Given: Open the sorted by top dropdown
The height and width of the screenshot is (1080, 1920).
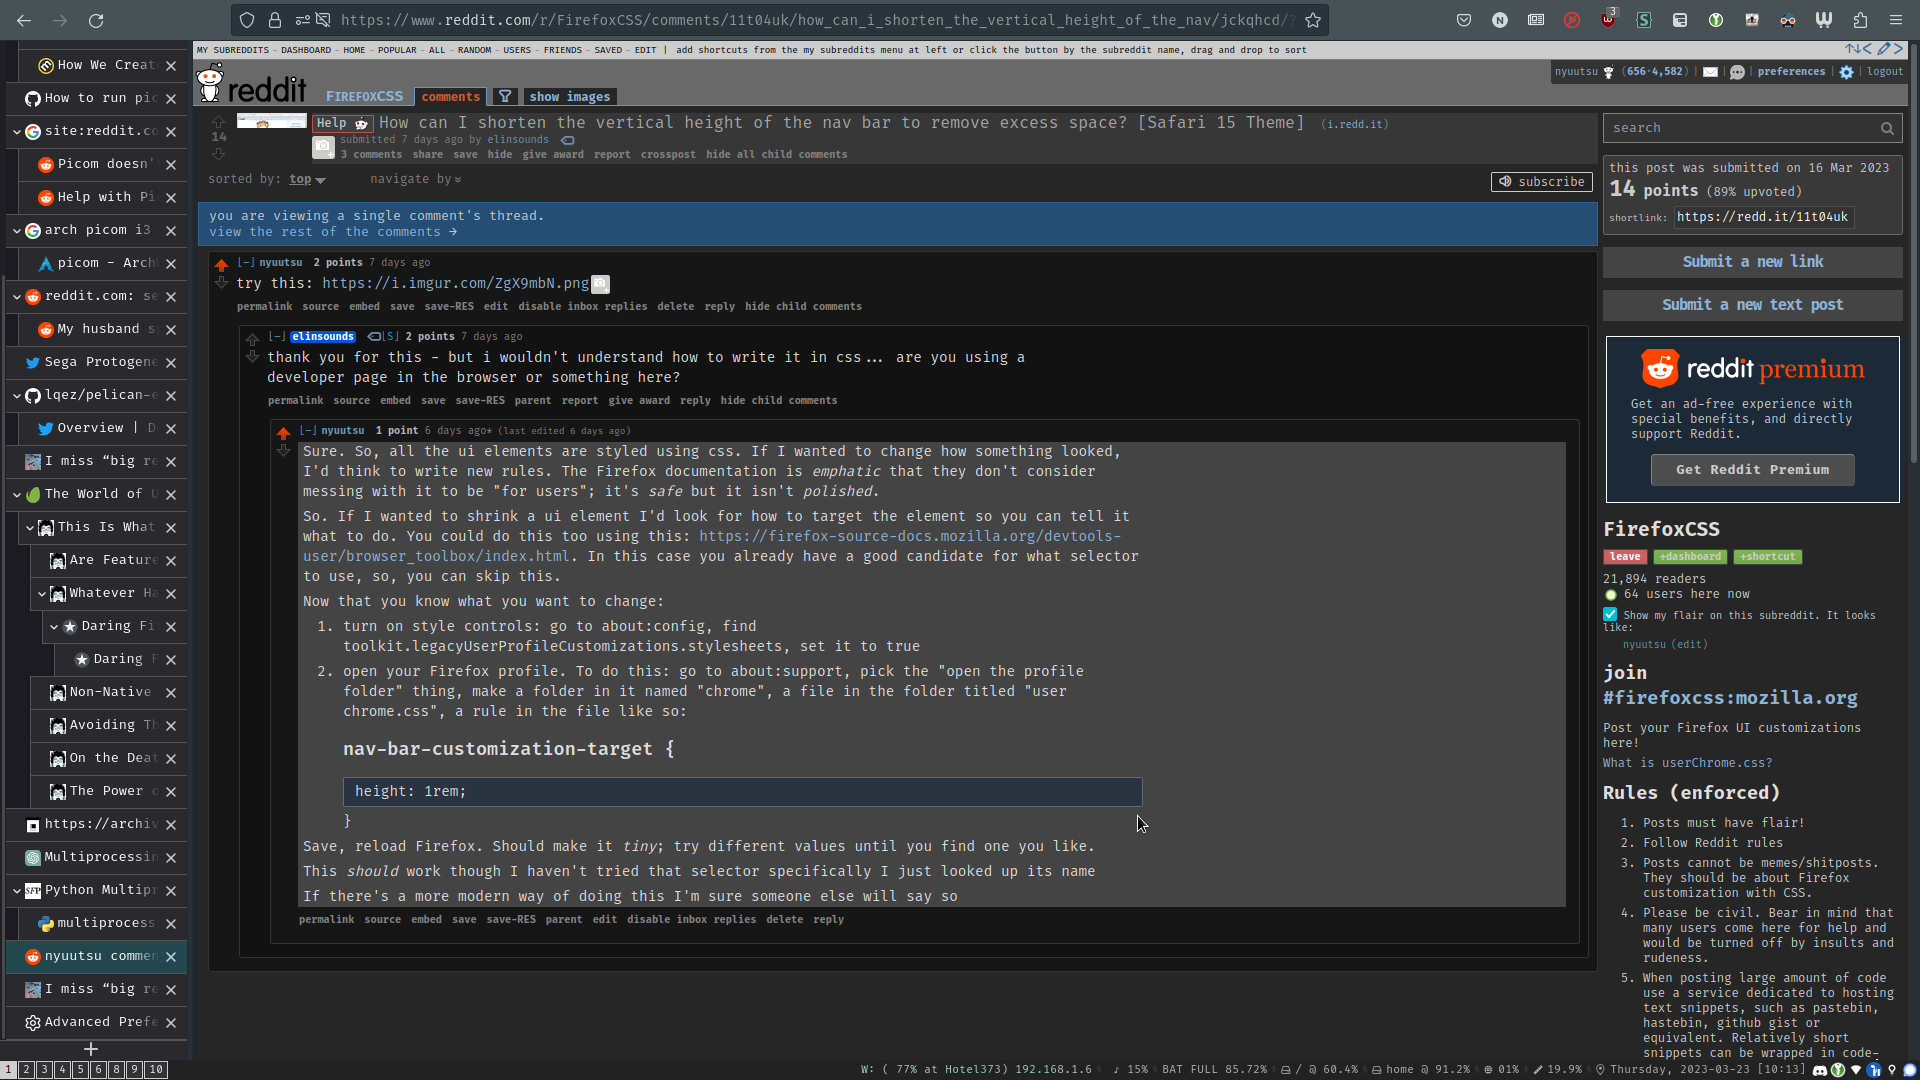Looking at the screenshot, I should pos(307,180).
